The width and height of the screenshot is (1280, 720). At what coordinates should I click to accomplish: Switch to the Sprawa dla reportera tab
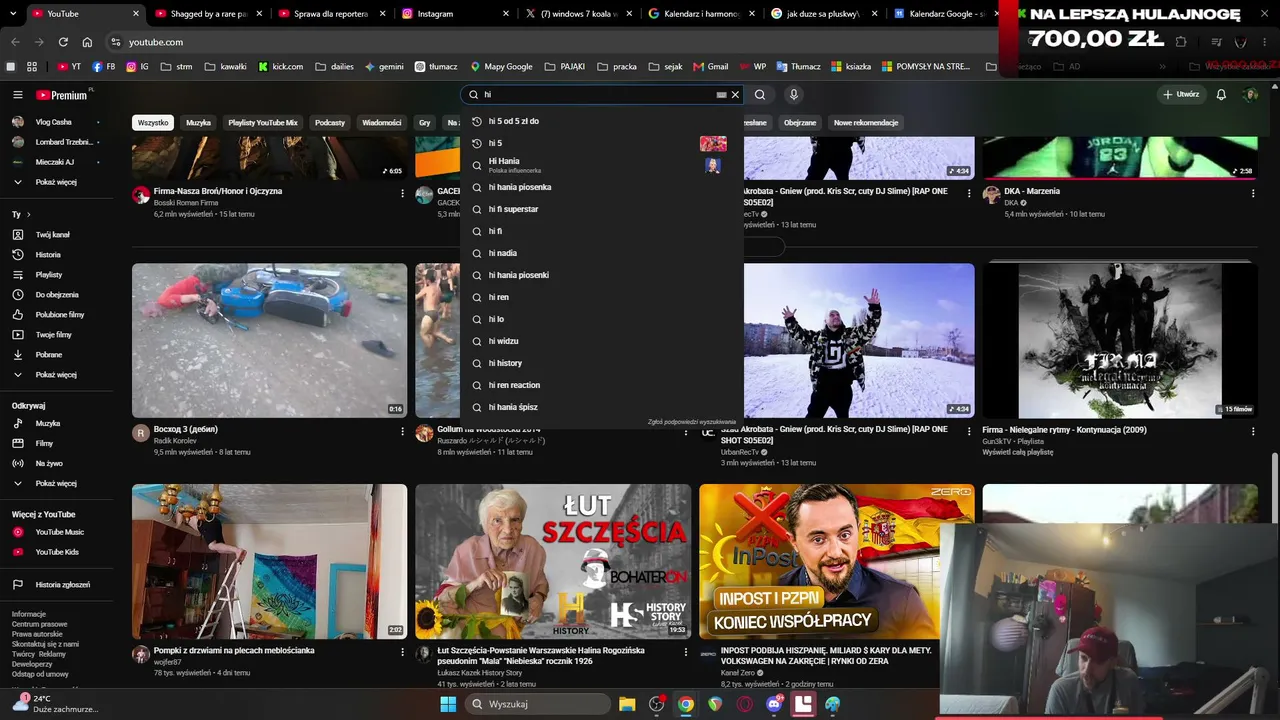tap(331, 14)
